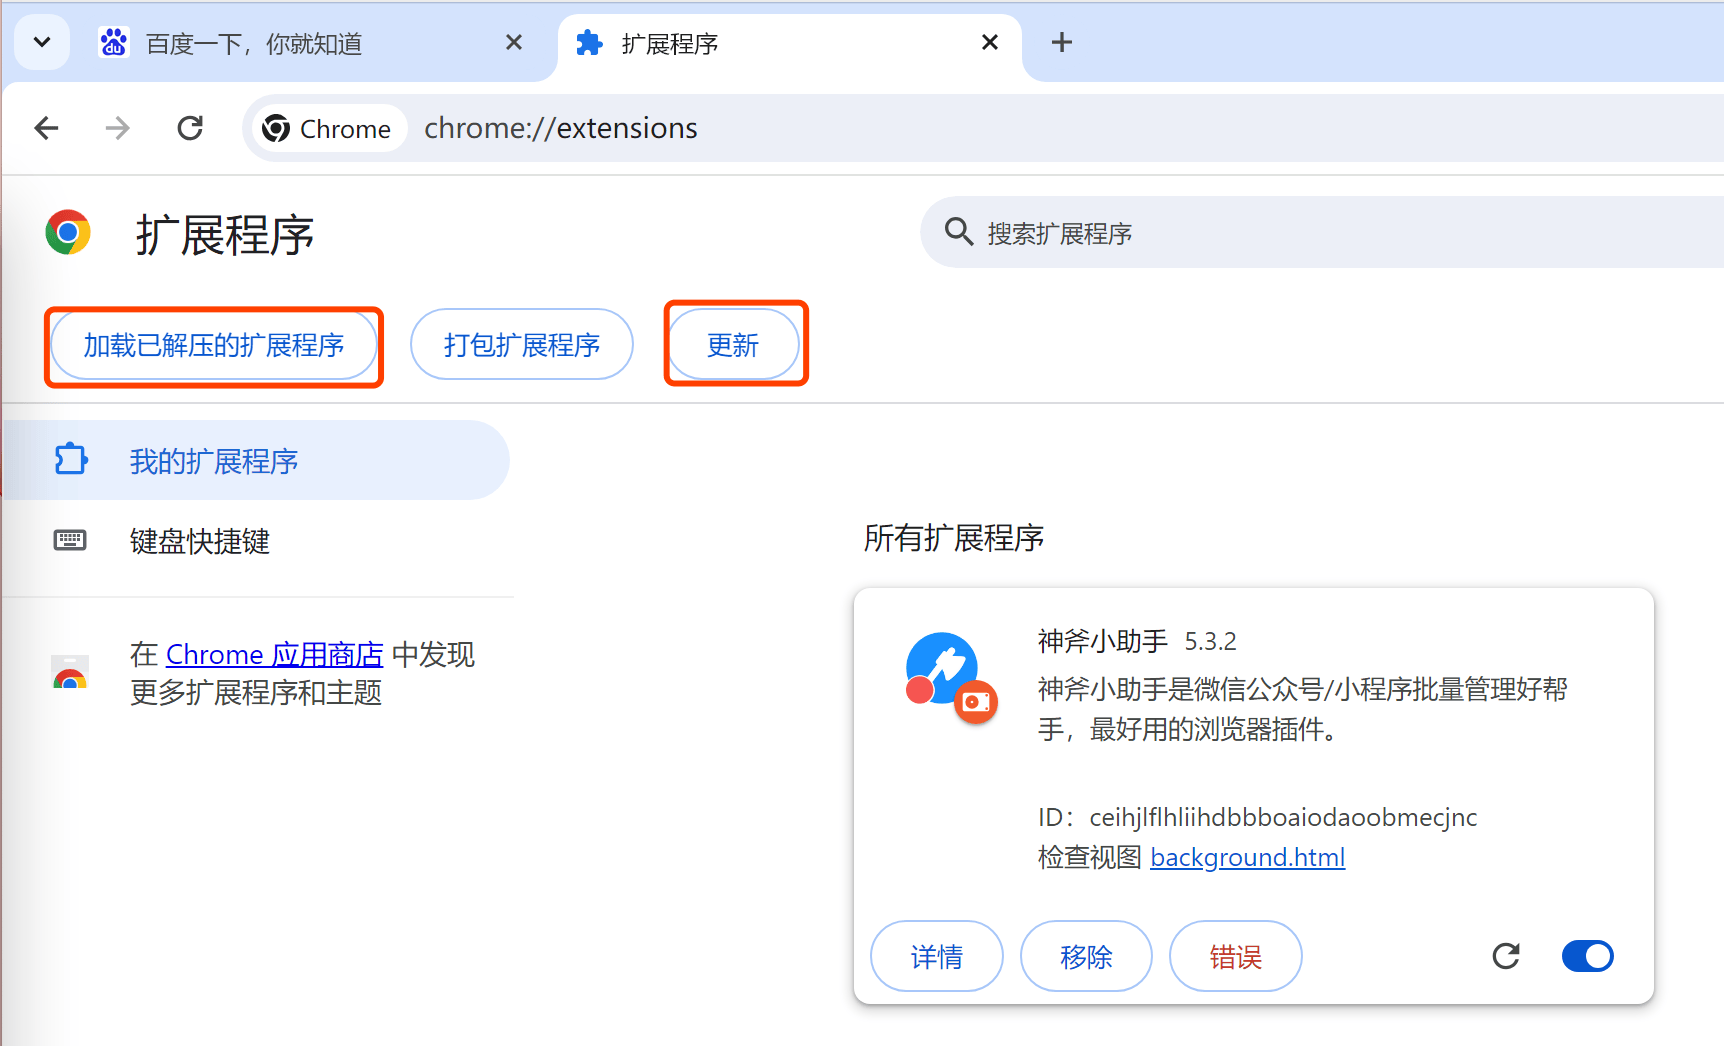Expand the tab search dropdown arrow
This screenshot has height=1046, width=1724.
coord(42,43)
